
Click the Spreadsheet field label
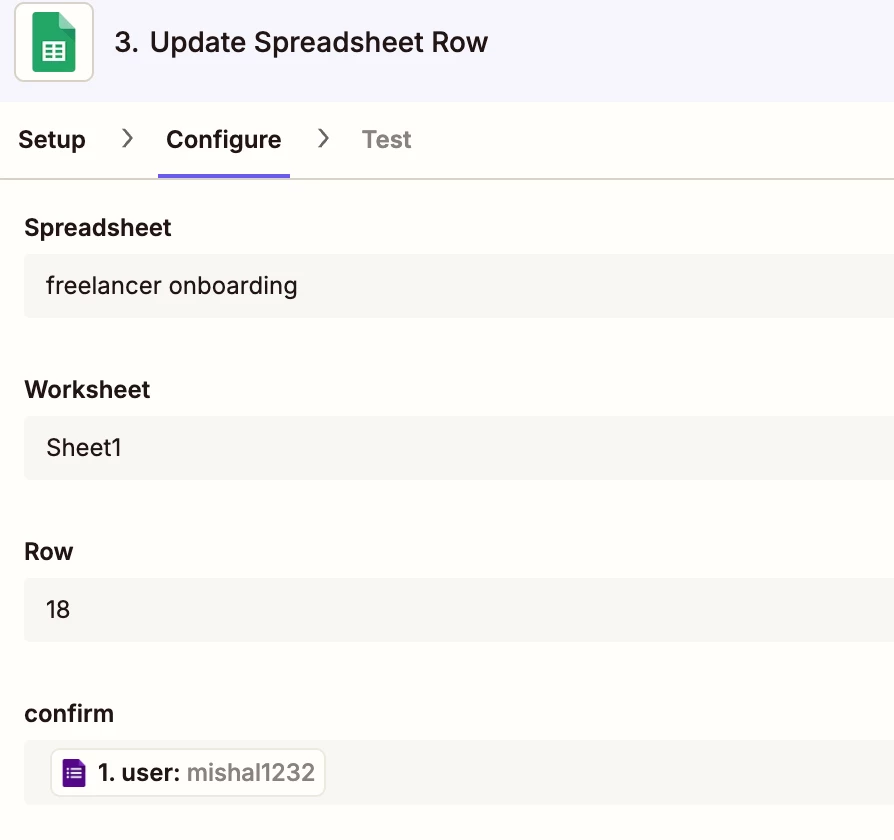point(97,228)
